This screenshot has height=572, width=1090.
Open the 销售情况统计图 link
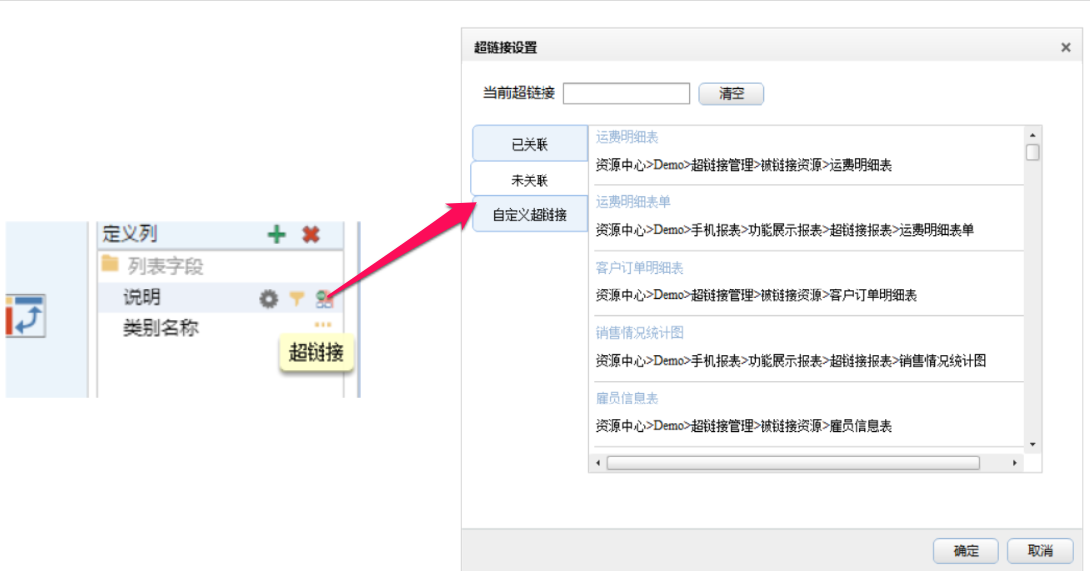639,333
